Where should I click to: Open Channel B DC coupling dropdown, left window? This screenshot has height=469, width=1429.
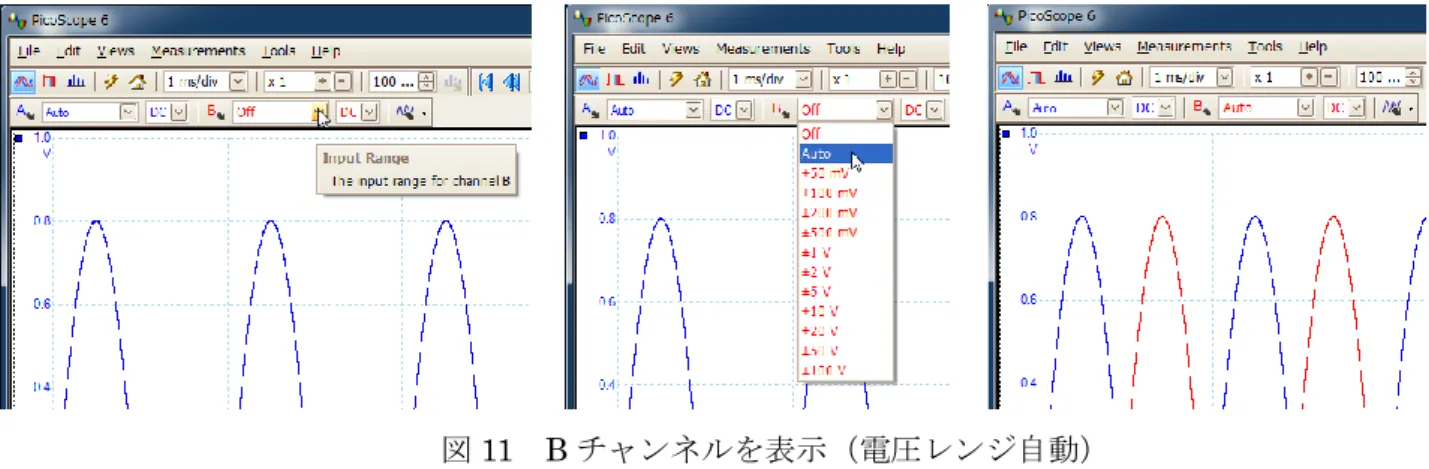pos(368,111)
